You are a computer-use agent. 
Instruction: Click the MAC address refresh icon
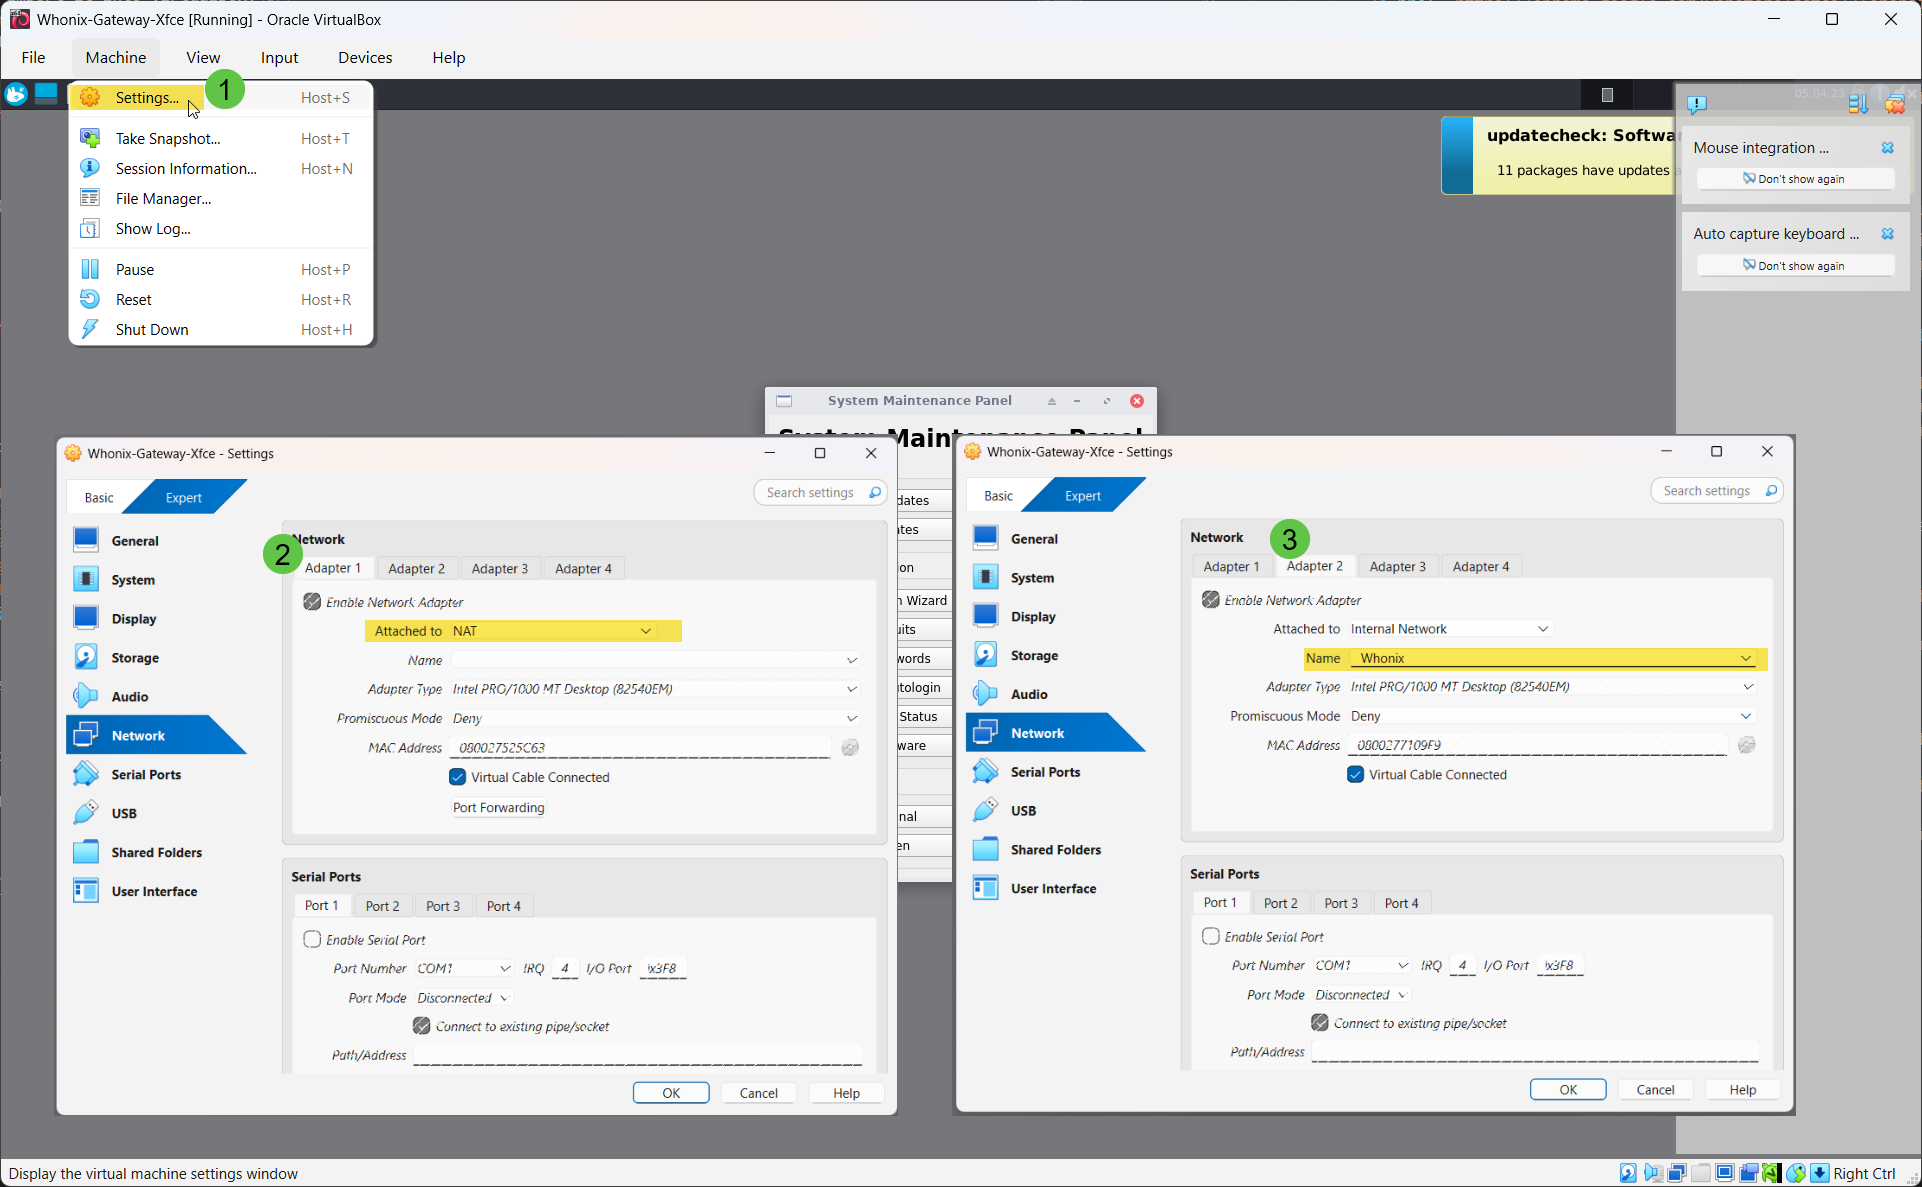[x=849, y=747]
